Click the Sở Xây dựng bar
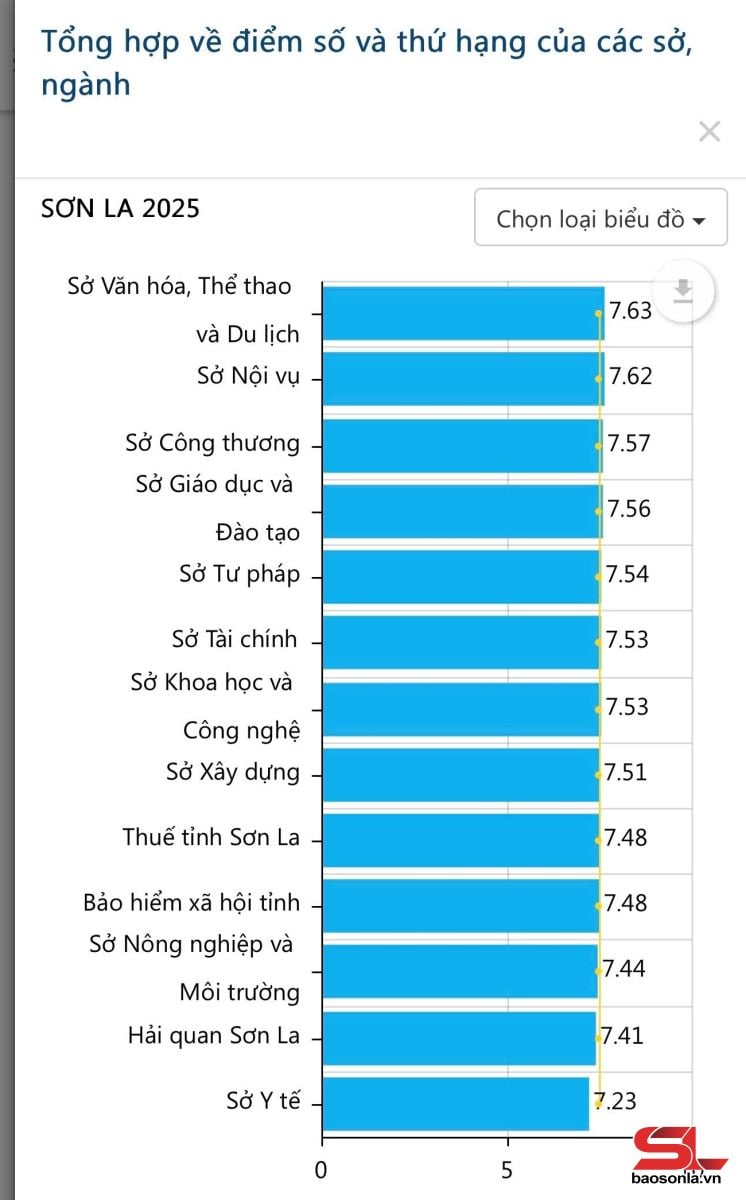This screenshot has height=1200, width=746. point(461,774)
